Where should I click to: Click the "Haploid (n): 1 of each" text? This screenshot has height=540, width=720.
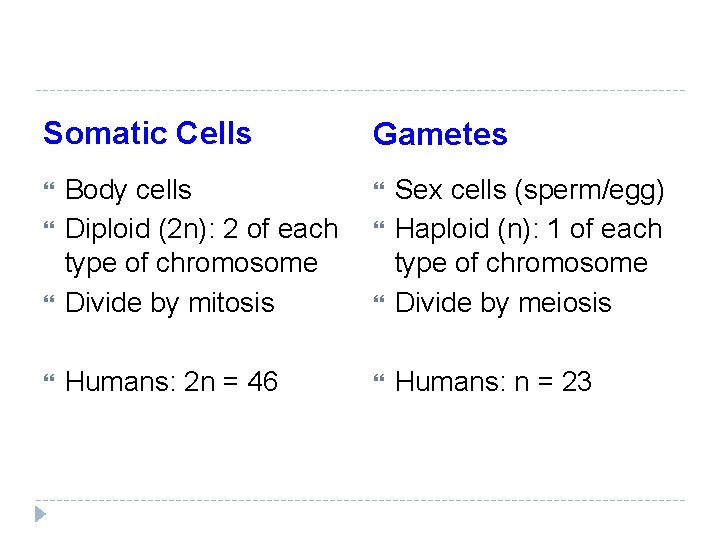529,229
